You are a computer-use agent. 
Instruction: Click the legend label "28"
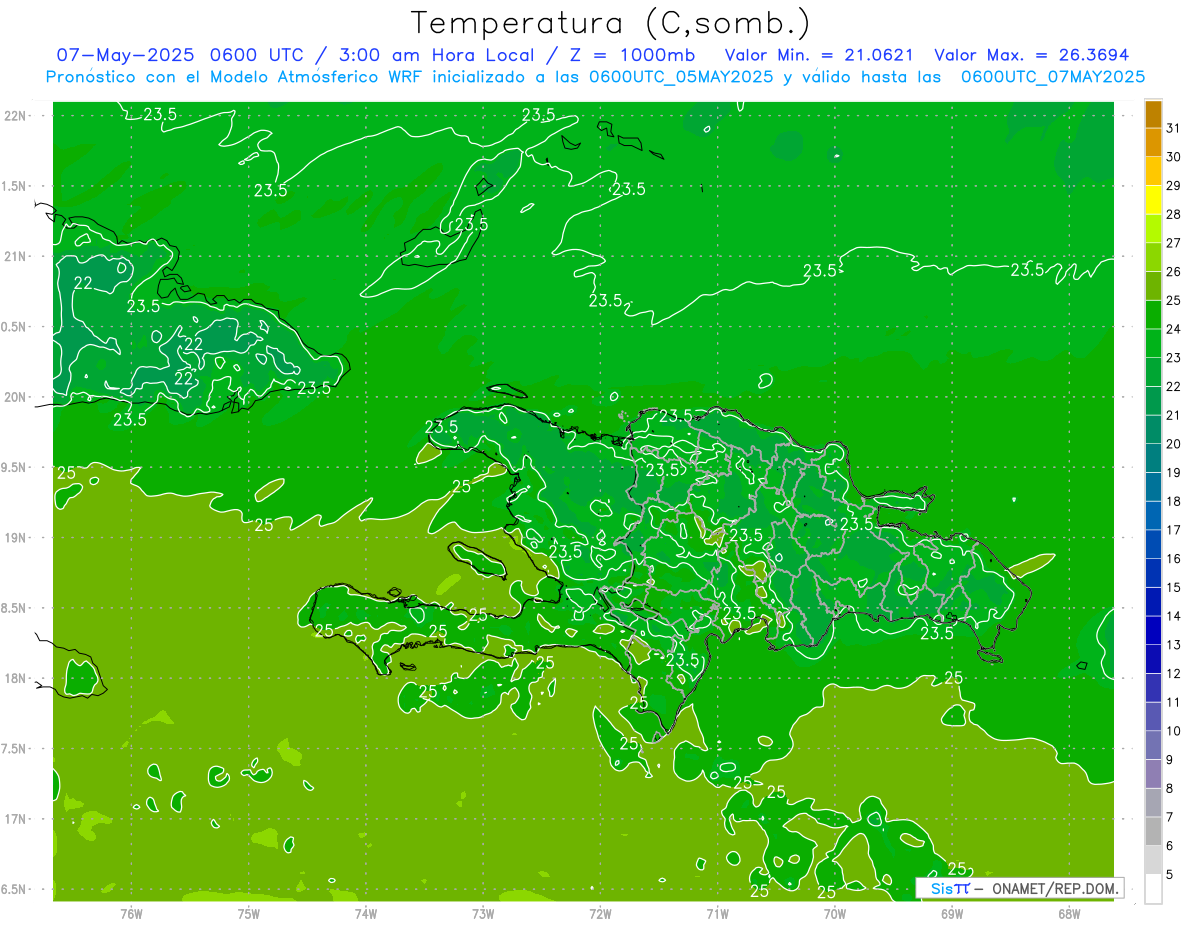coord(1173,215)
